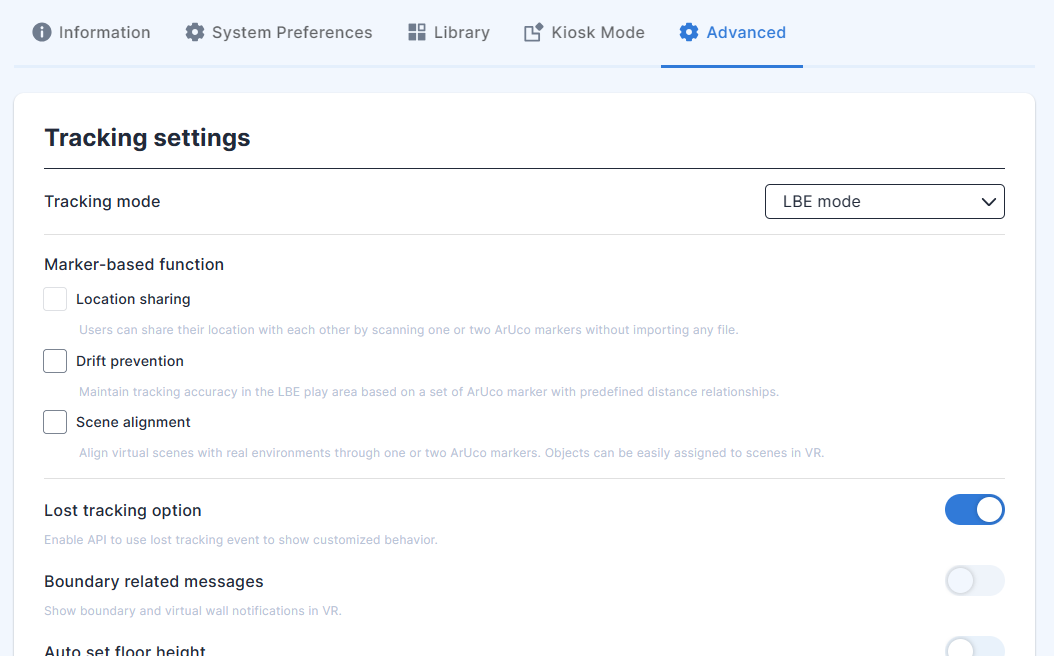The height and width of the screenshot is (656, 1054).
Task: Click the Kiosk Mode icon
Action: pos(534,32)
